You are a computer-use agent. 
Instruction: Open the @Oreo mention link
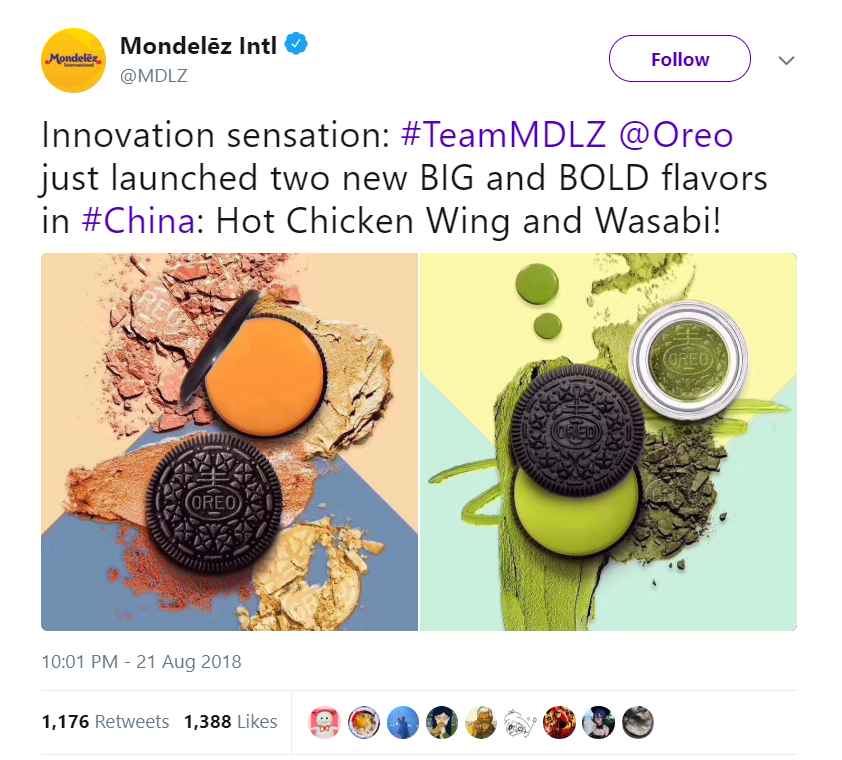pos(676,134)
